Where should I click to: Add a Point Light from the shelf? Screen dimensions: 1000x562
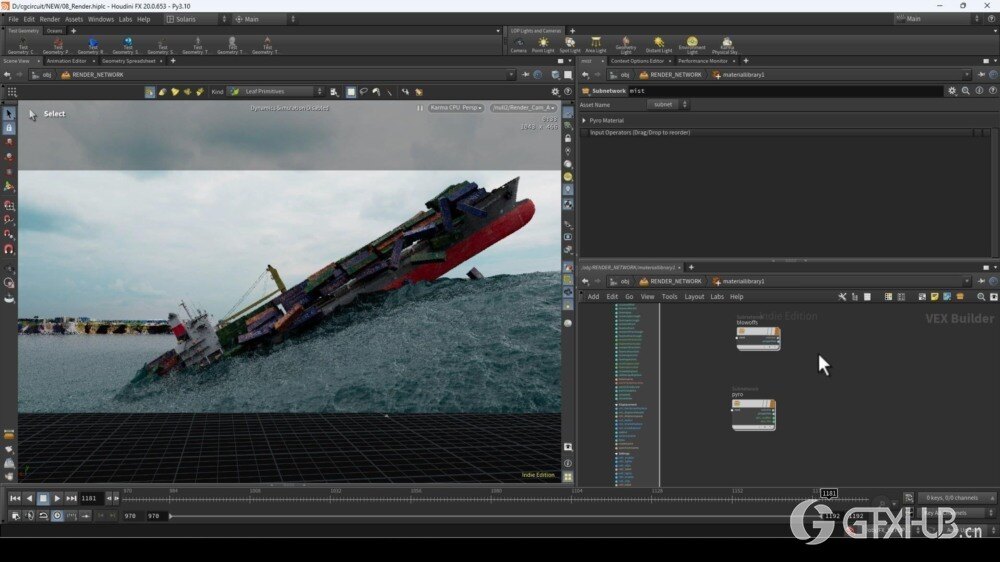pos(543,44)
